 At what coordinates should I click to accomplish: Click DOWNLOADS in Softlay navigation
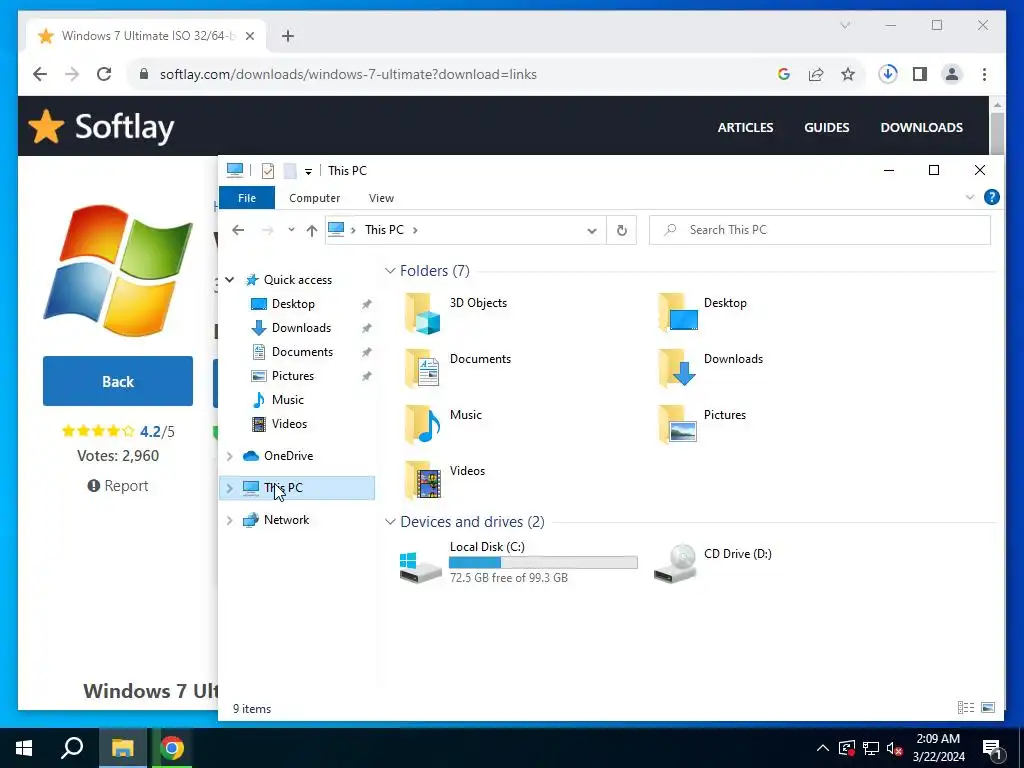point(921,127)
